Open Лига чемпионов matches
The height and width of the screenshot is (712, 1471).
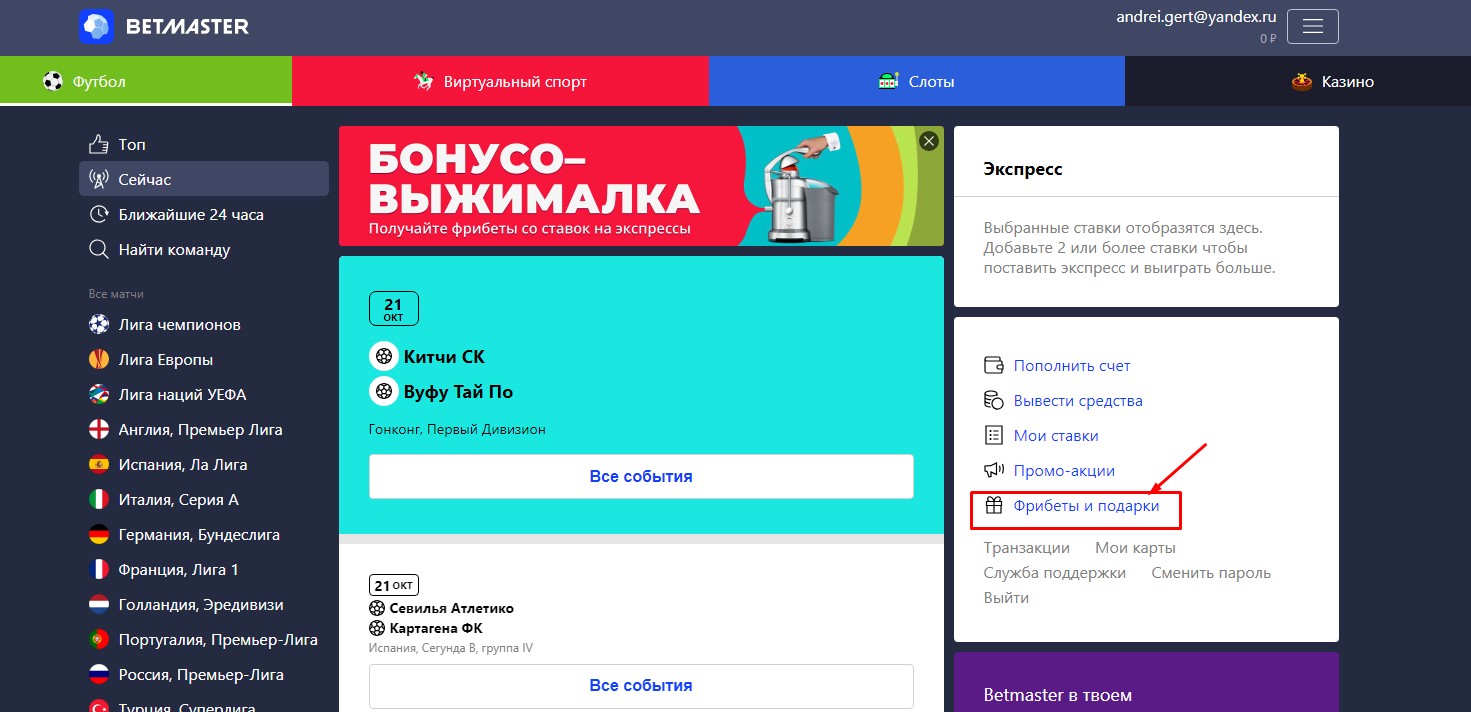click(x=204, y=325)
